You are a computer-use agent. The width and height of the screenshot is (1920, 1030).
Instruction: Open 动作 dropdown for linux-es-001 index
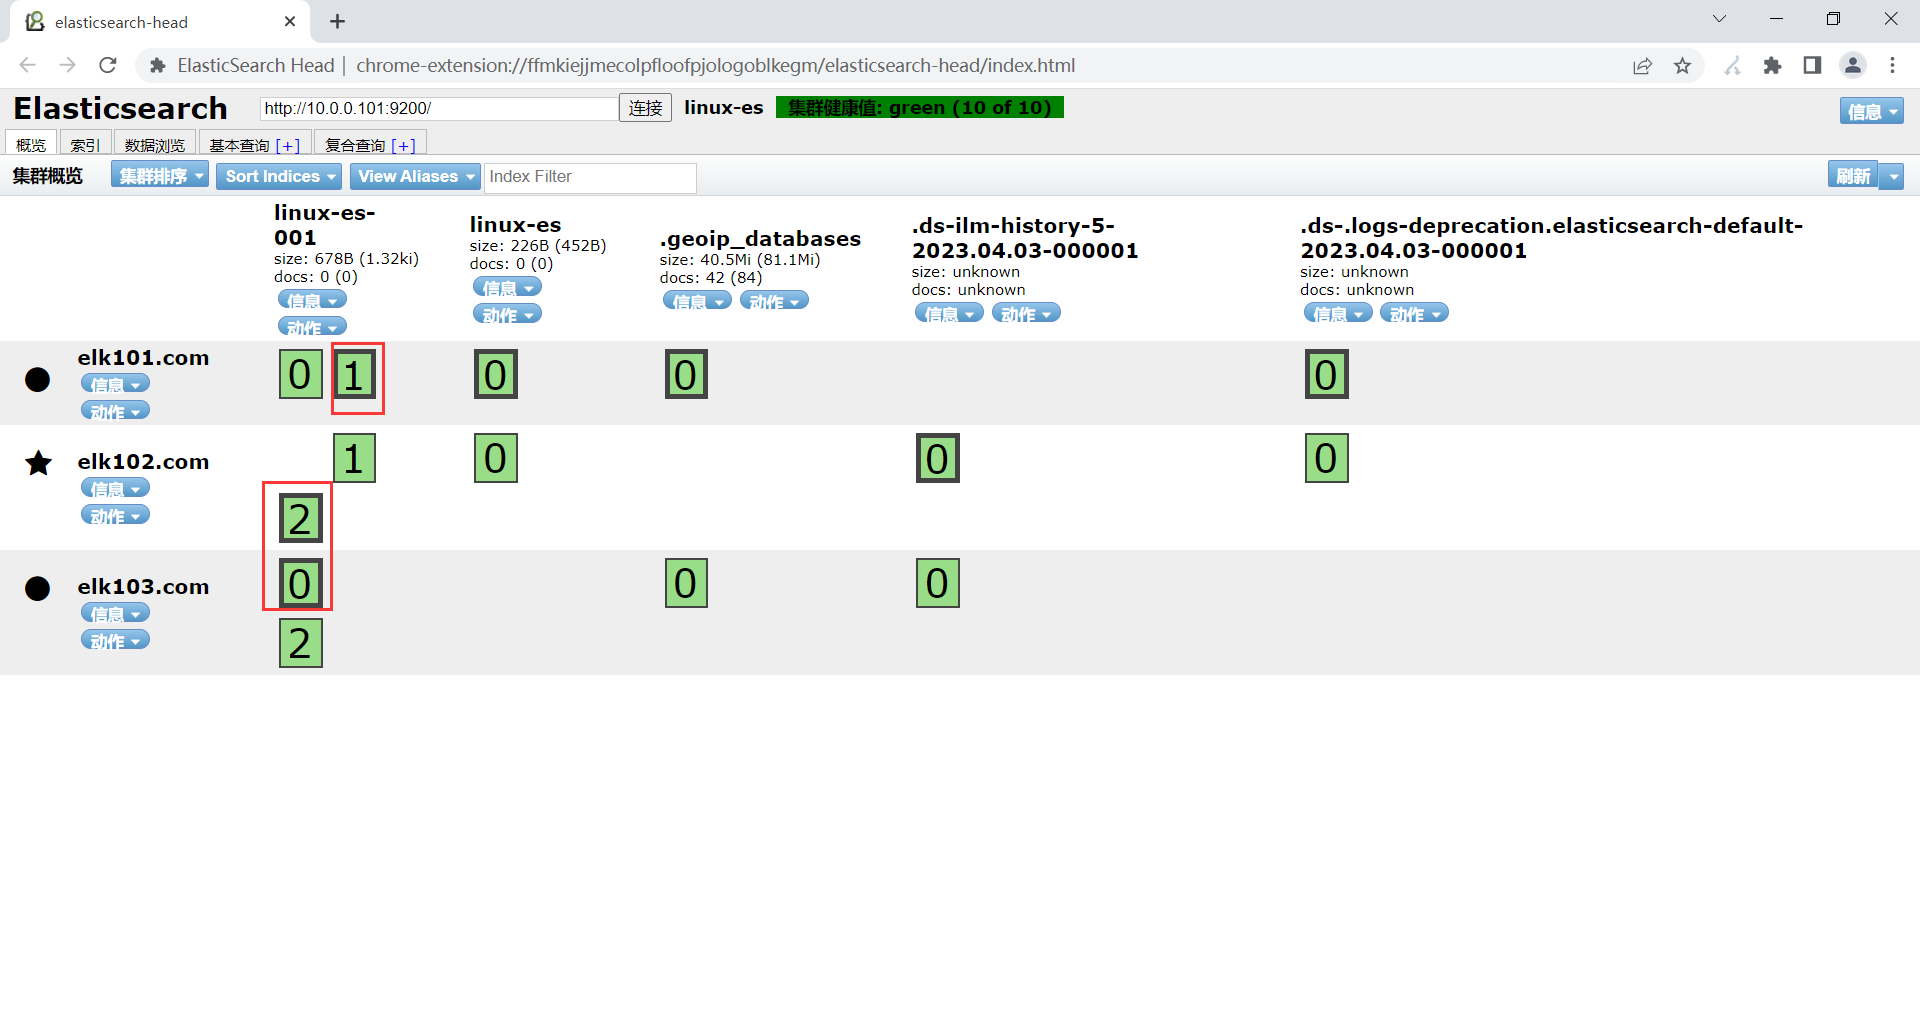(x=312, y=327)
